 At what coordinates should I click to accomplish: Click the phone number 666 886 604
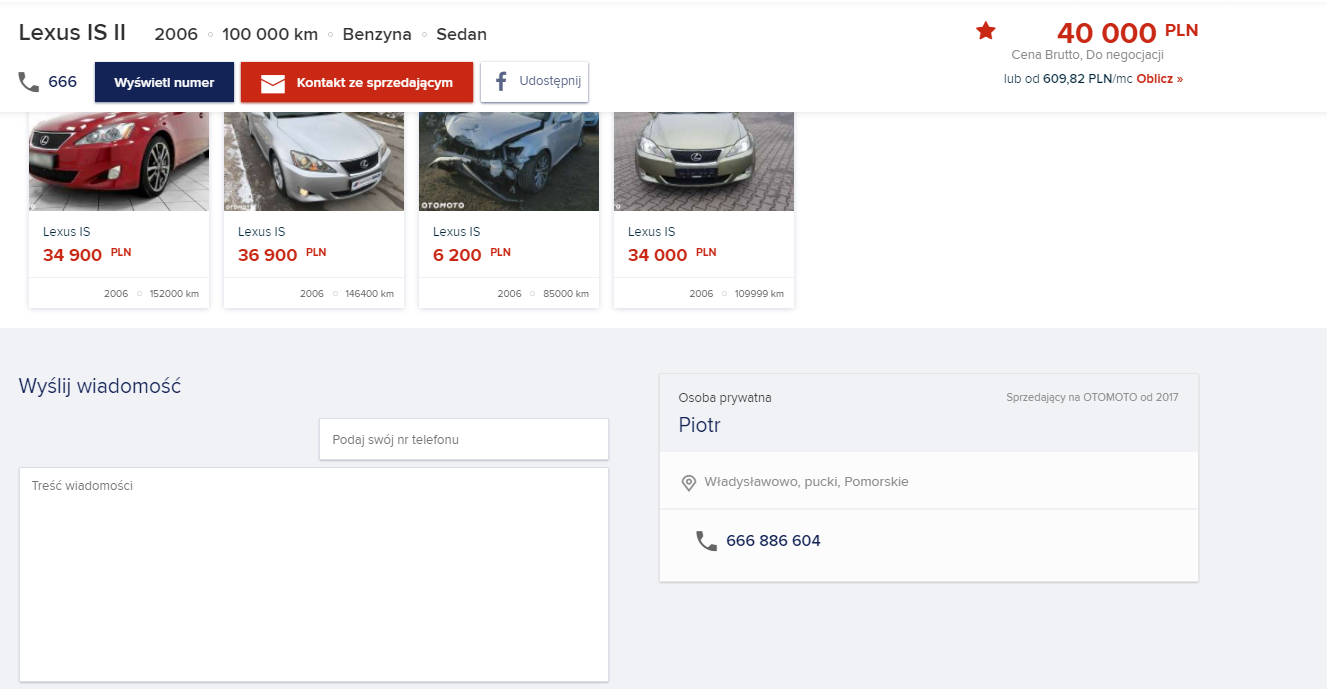(773, 541)
